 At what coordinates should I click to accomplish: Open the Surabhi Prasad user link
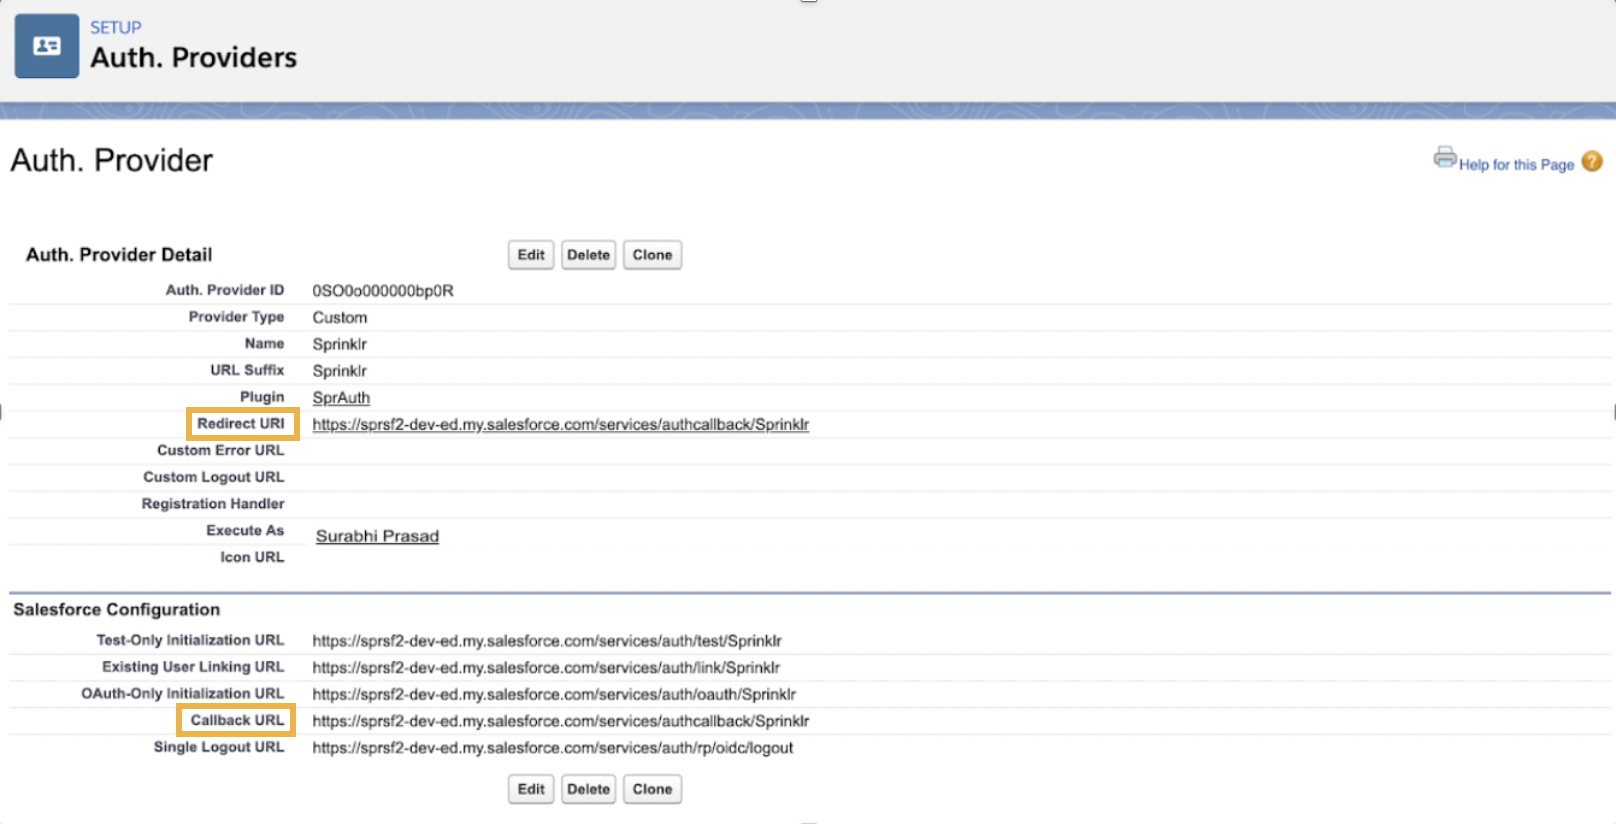(377, 536)
